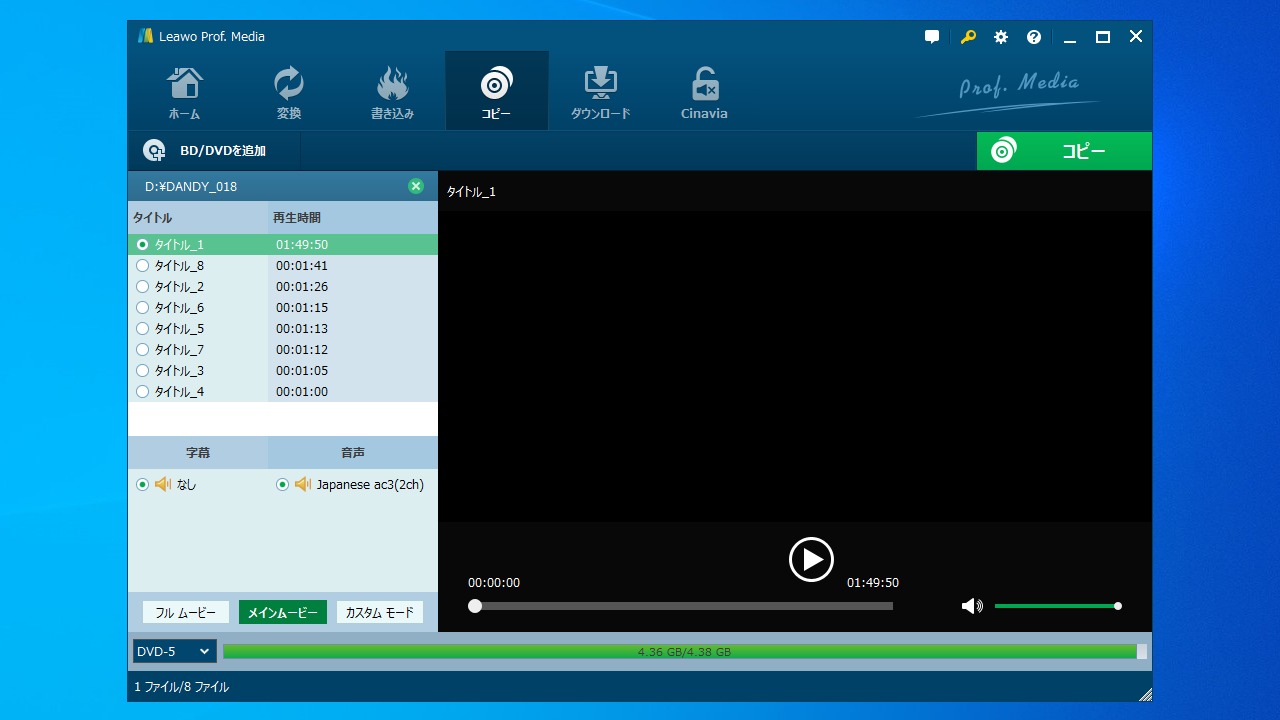Adjust the green volume slider
1280x720 pixels.
pyautogui.click(x=1058, y=606)
